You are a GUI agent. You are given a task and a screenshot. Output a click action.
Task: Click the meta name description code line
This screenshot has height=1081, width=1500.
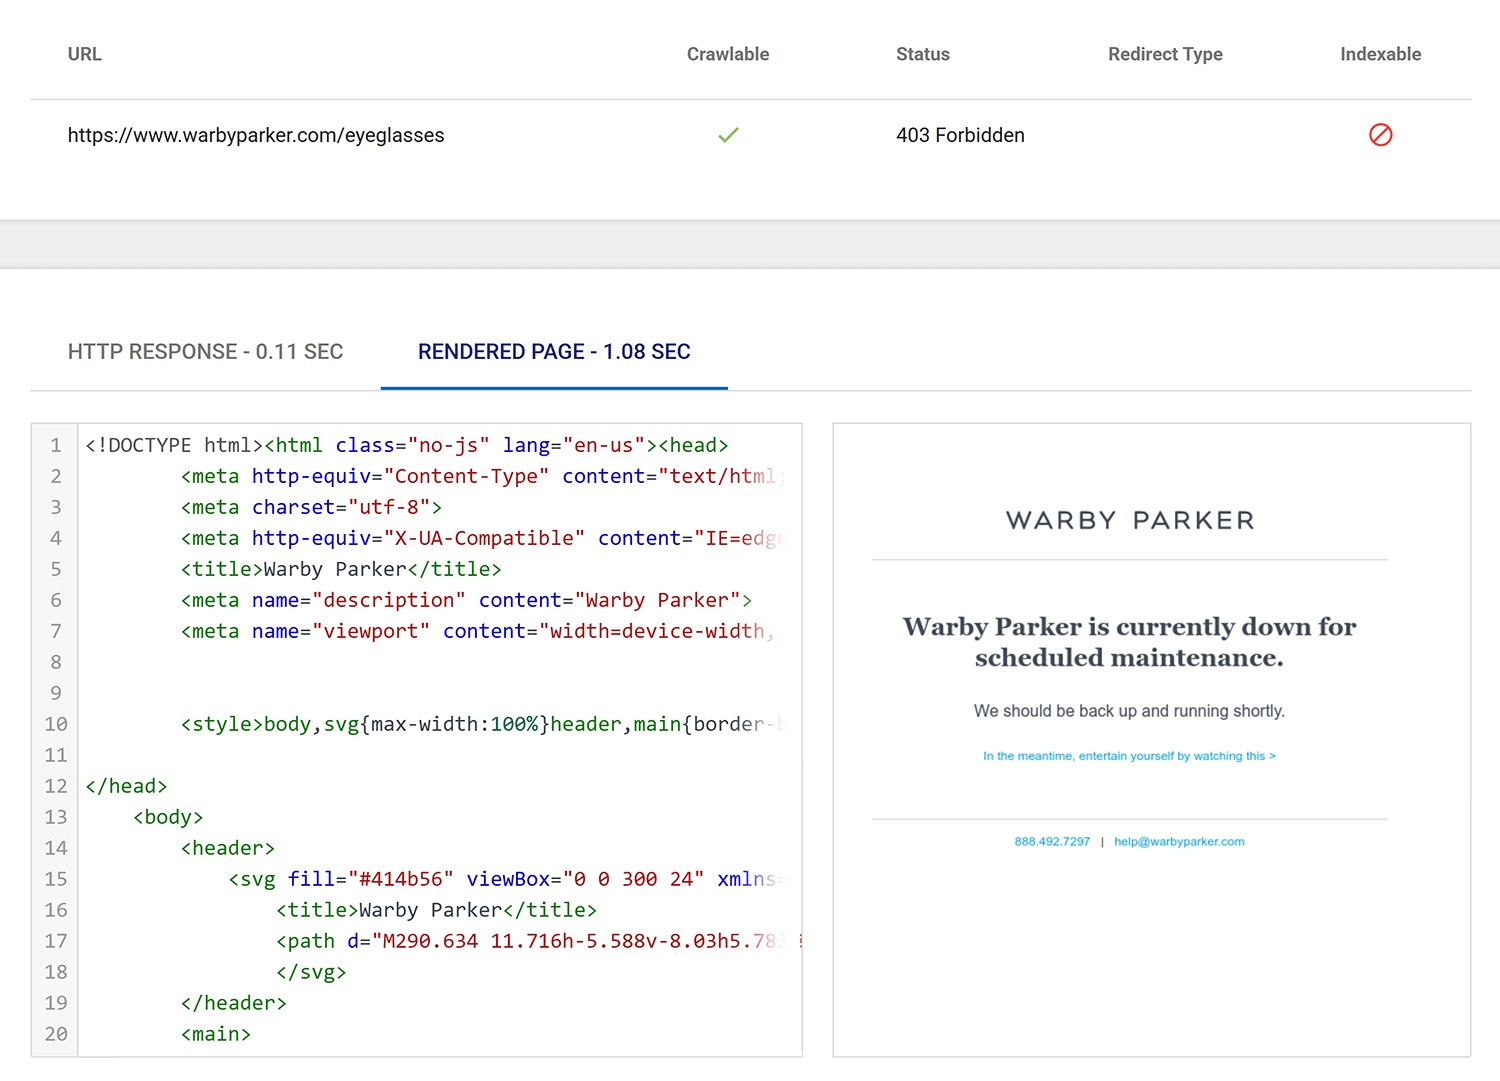click(466, 600)
